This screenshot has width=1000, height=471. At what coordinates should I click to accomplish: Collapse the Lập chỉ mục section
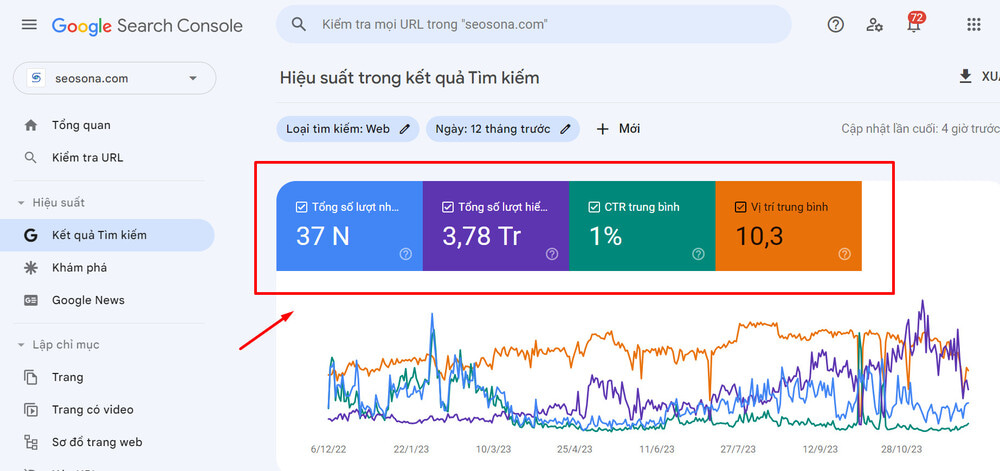[x=57, y=345]
